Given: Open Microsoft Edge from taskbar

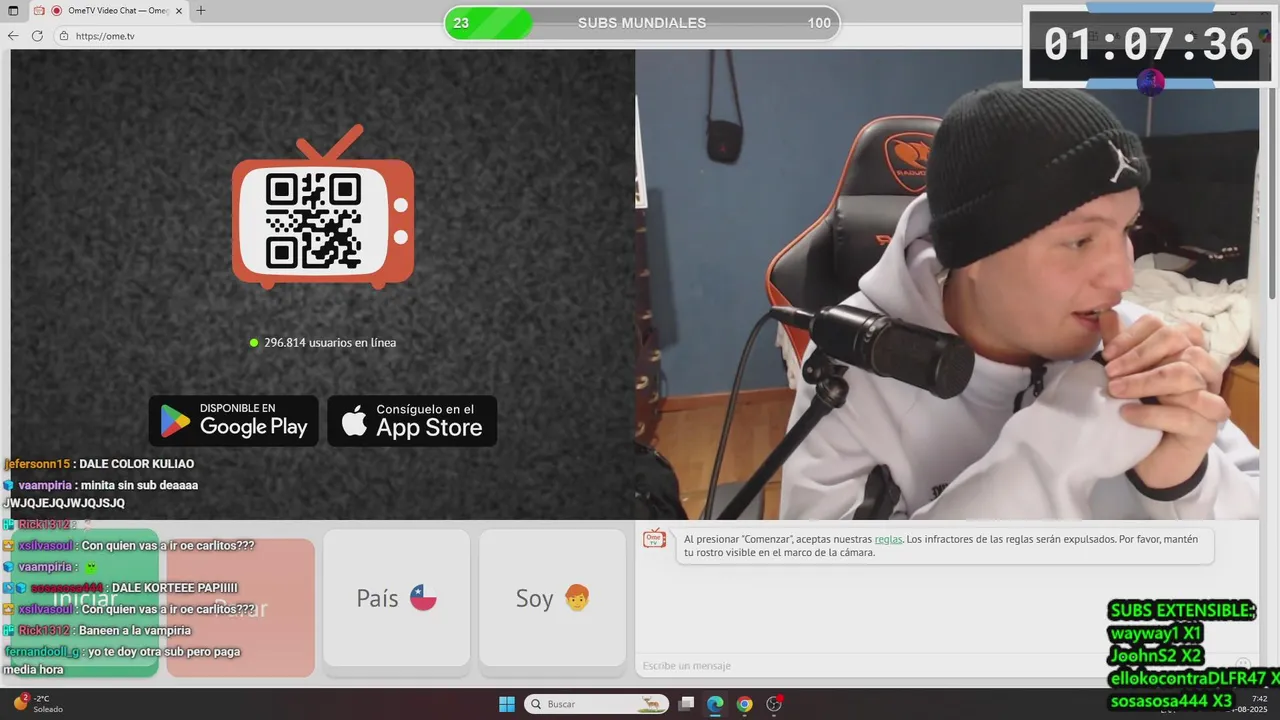Looking at the screenshot, I should pos(715,704).
